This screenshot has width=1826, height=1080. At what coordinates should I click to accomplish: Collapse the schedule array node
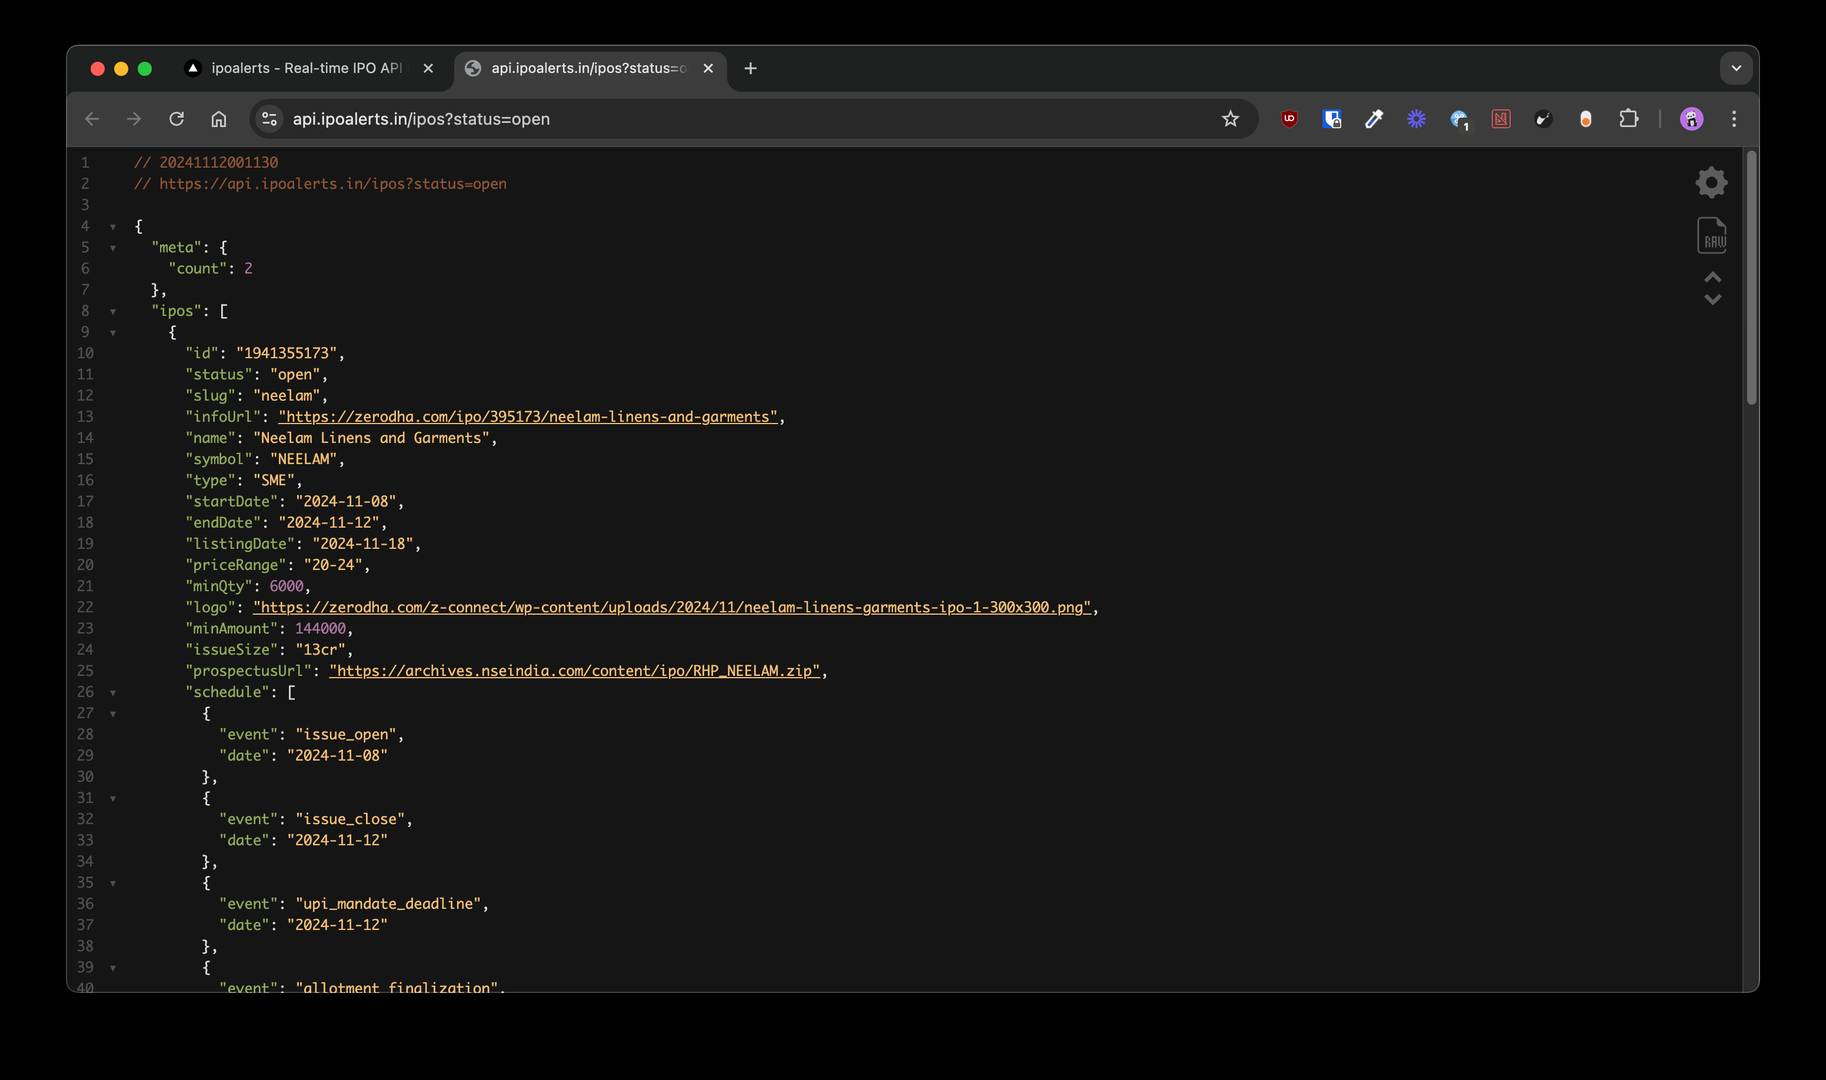click(x=112, y=692)
